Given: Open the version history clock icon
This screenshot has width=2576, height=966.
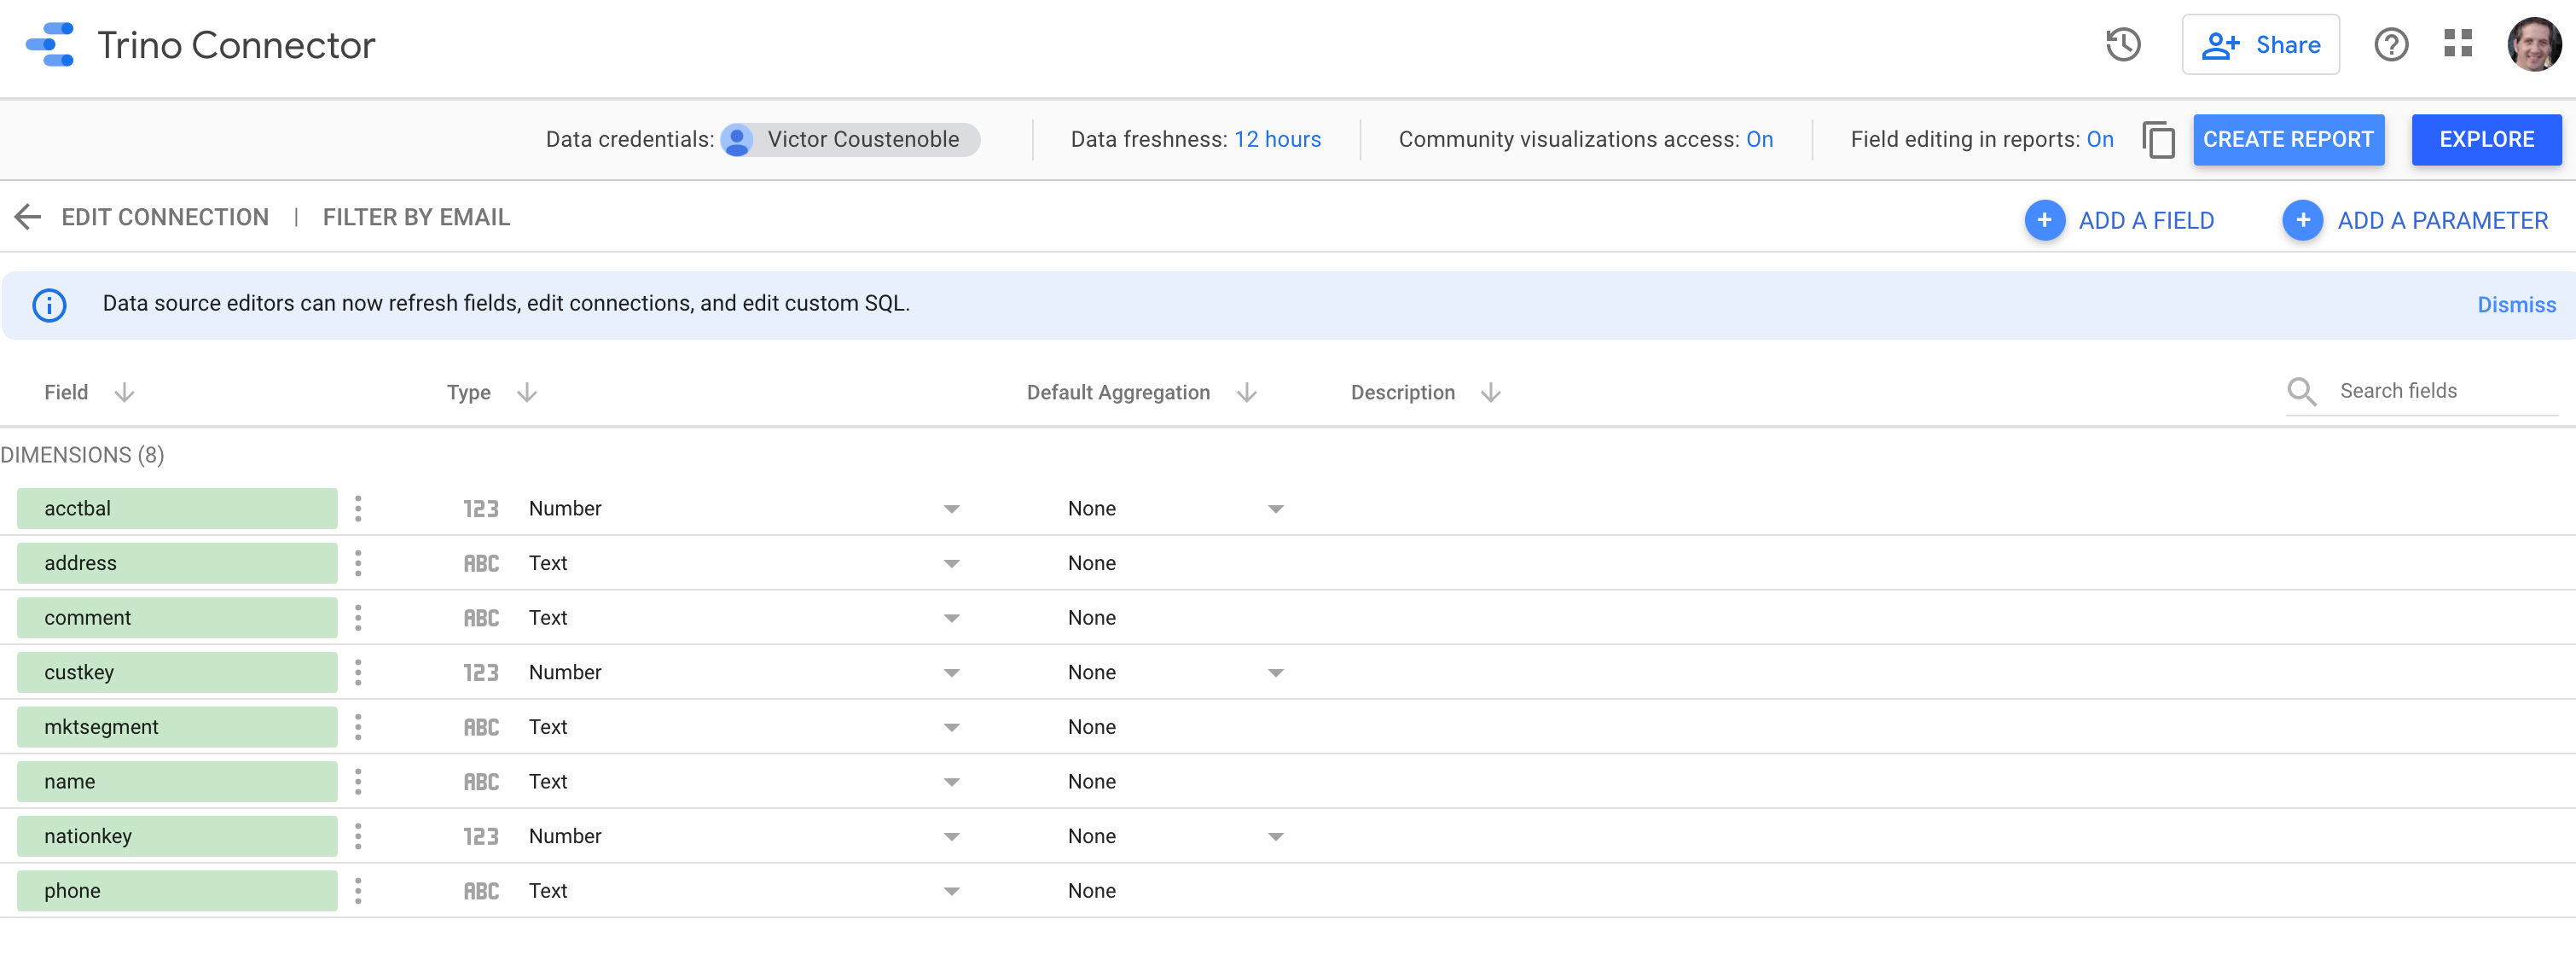Looking at the screenshot, I should 2122,45.
